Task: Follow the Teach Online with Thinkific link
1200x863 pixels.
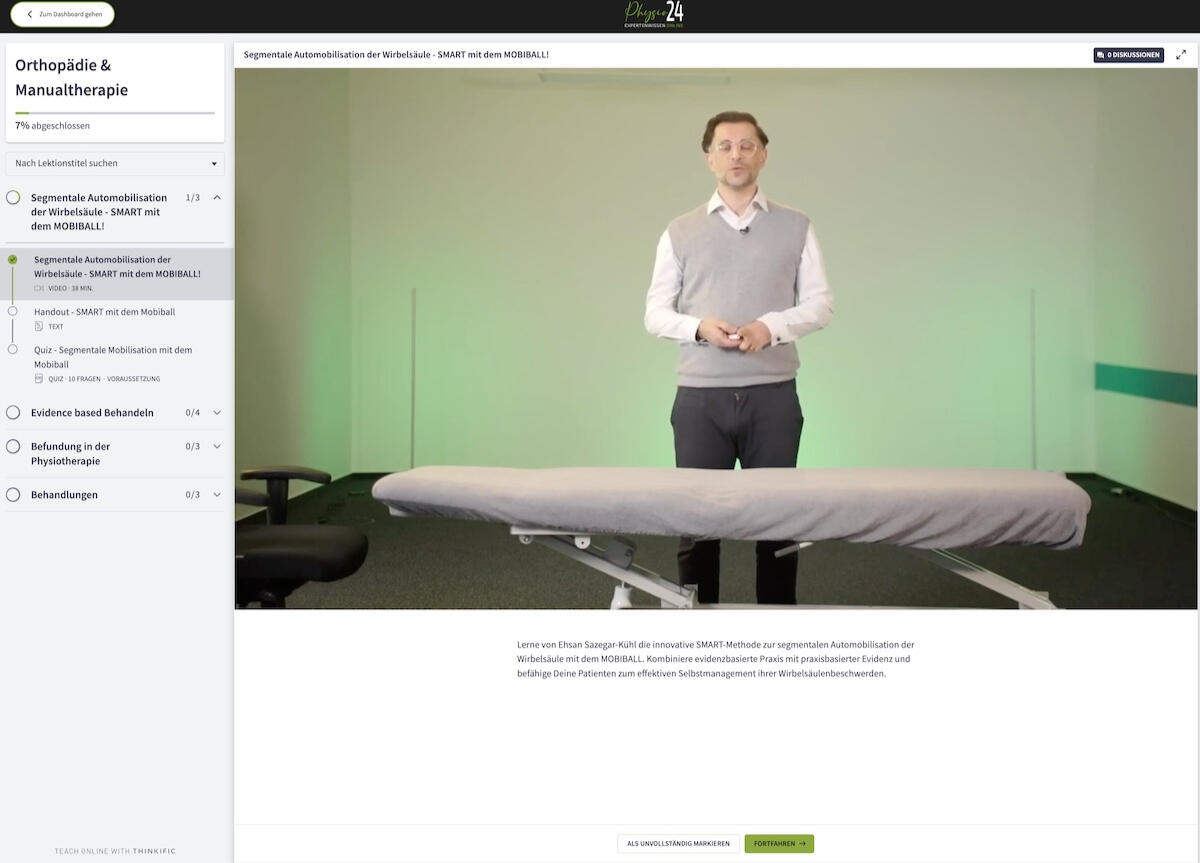Action: pos(115,851)
